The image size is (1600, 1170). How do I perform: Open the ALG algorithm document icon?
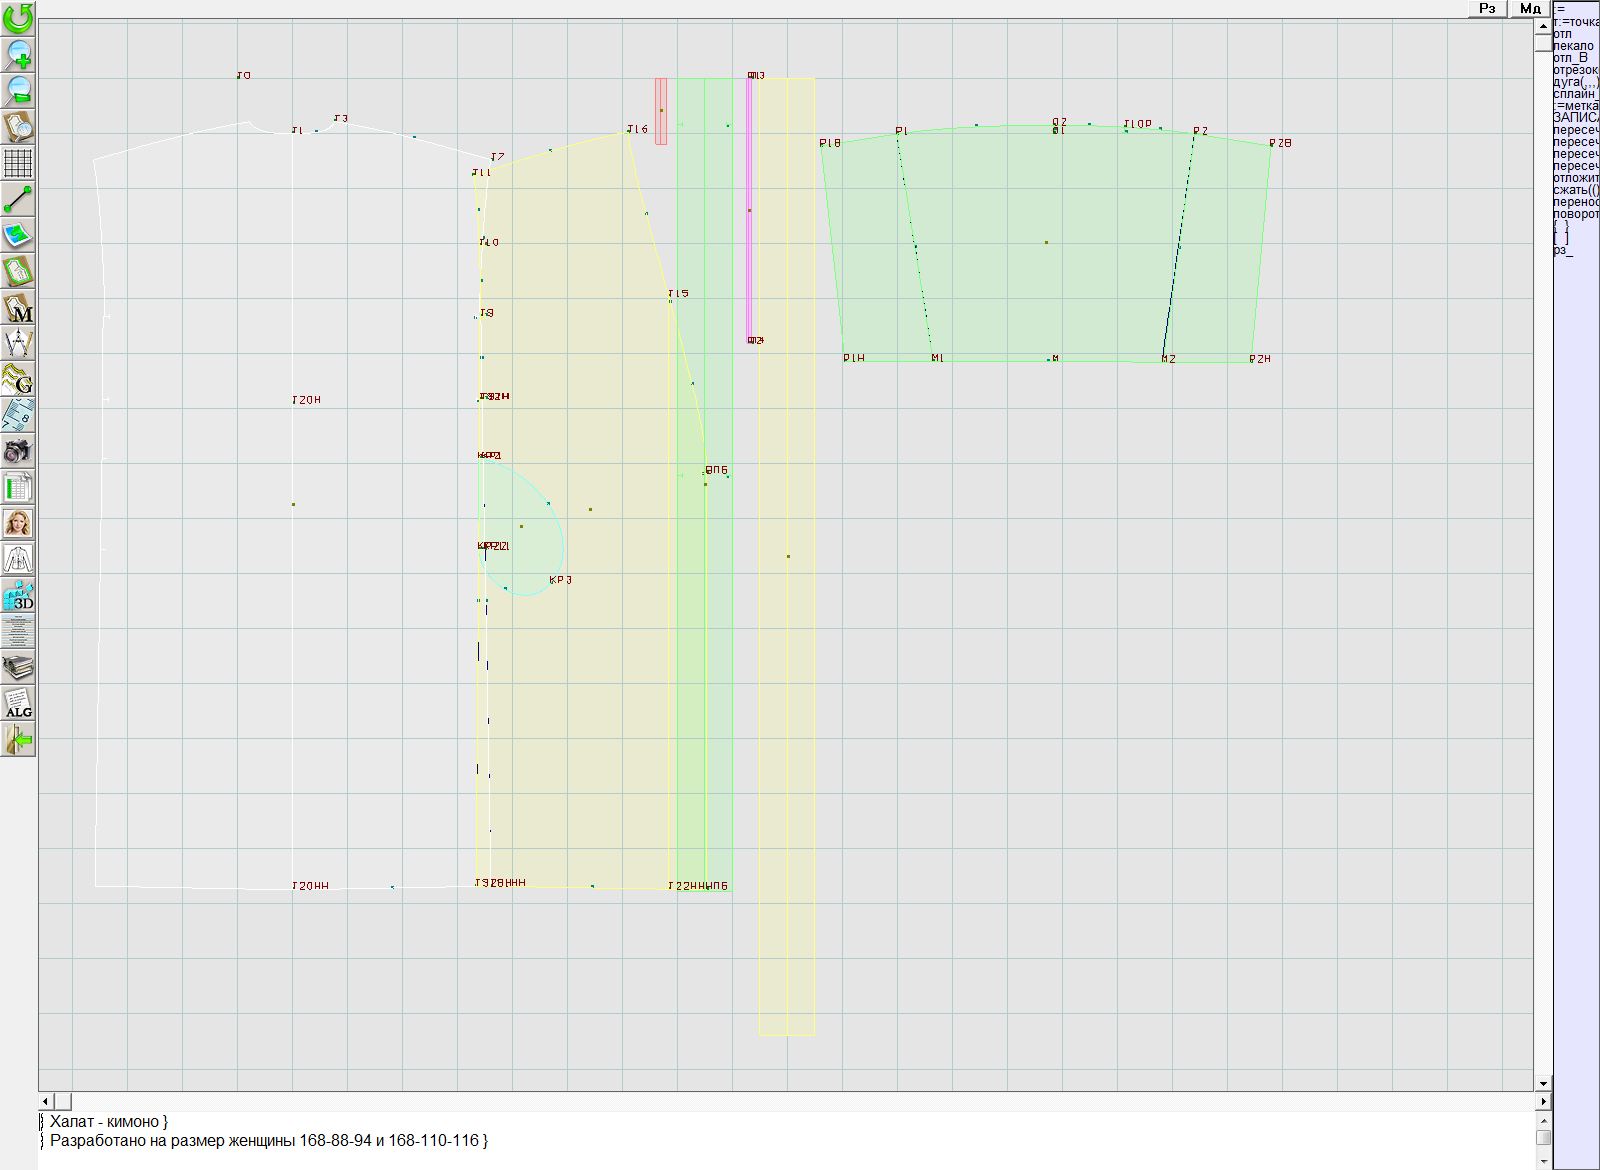point(18,703)
